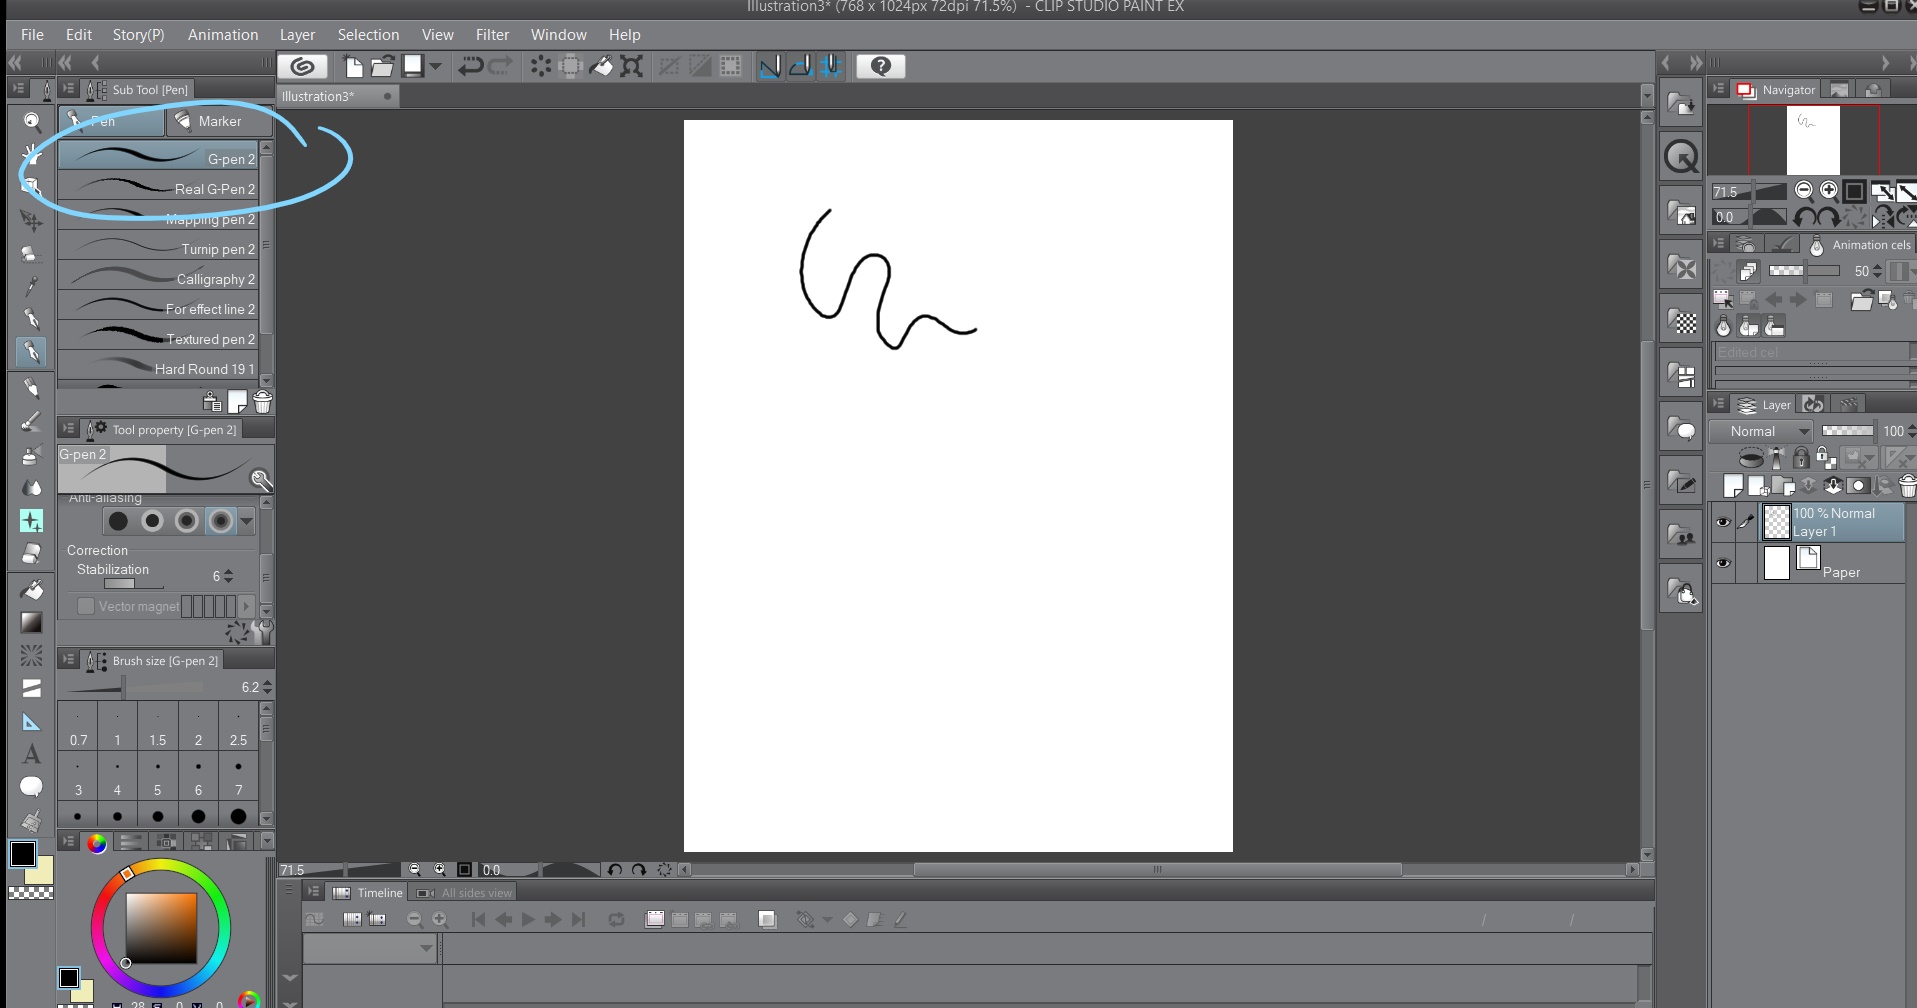This screenshot has width=1917, height=1008.
Task: Toggle visibility of Layer 1
Action: coord(1724,522)
